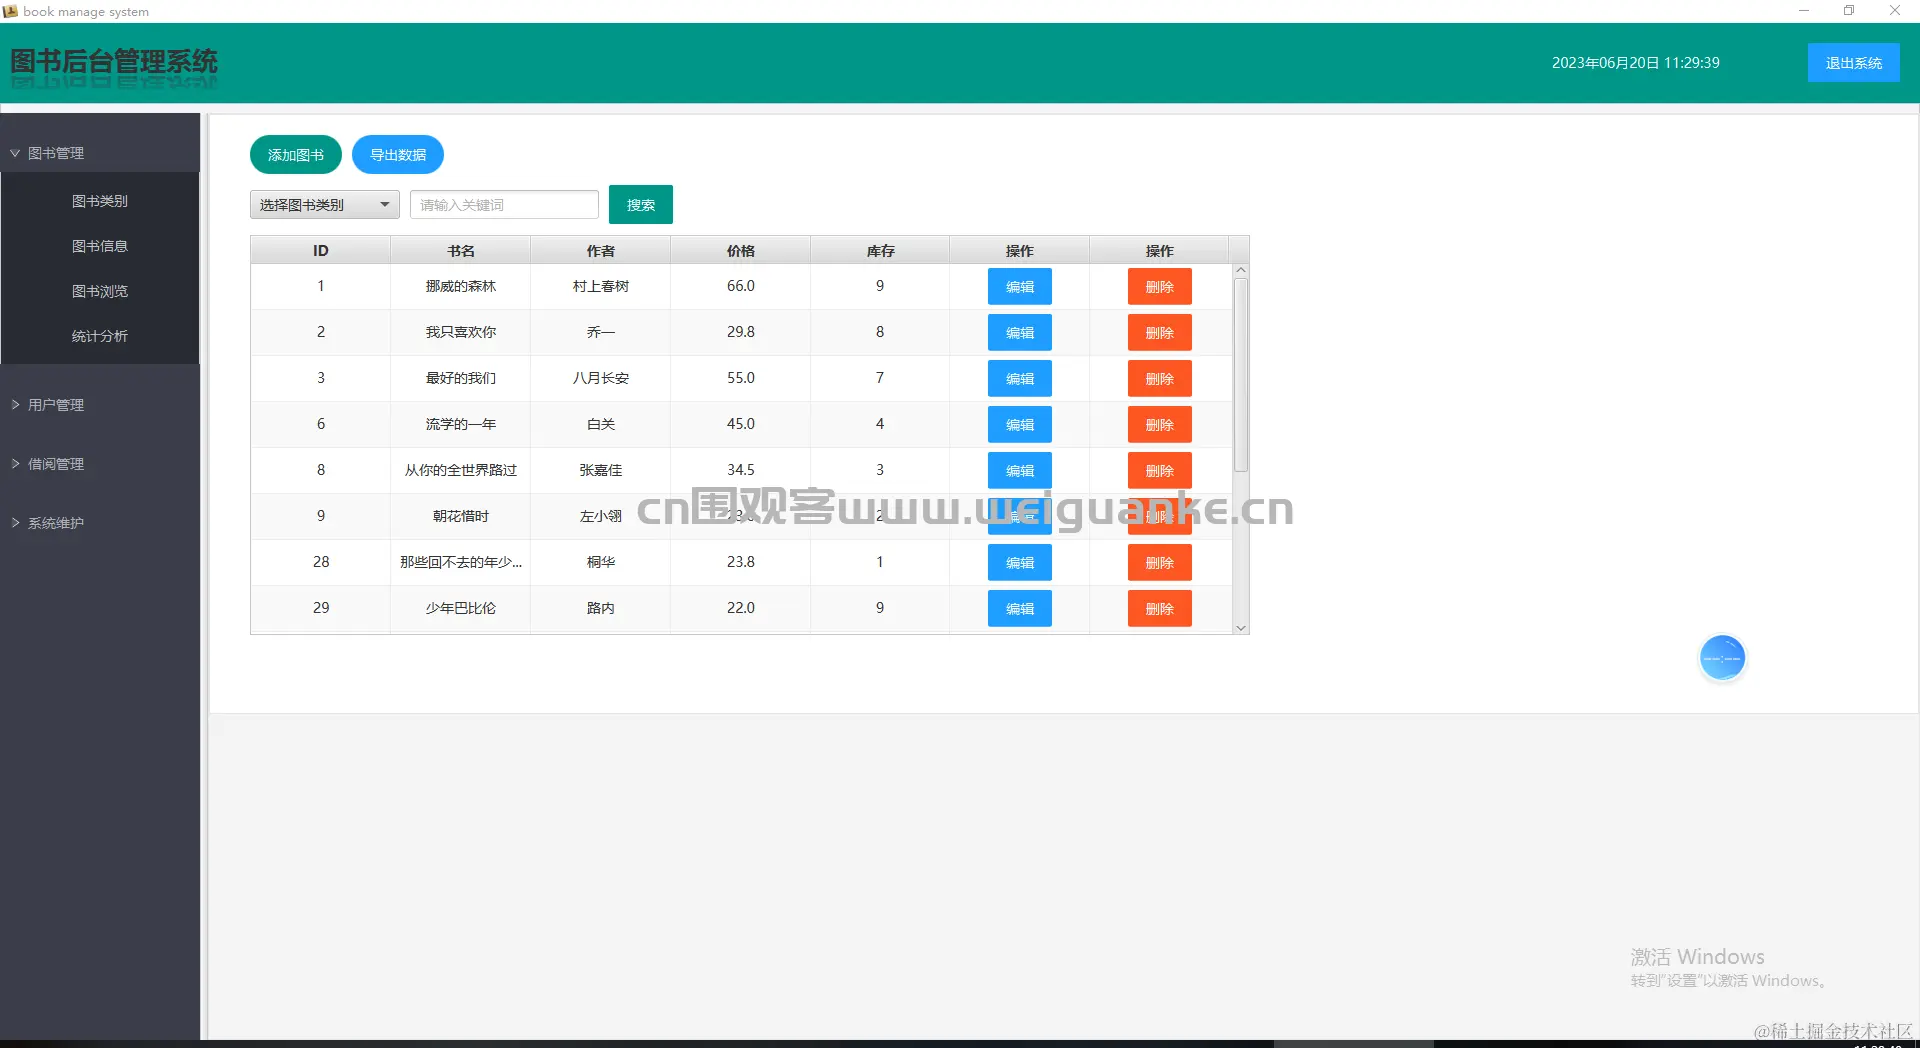The image size is (1920, 1048).
Task: Edit the book 挪威的森林
Action: tap(1020, 287)
